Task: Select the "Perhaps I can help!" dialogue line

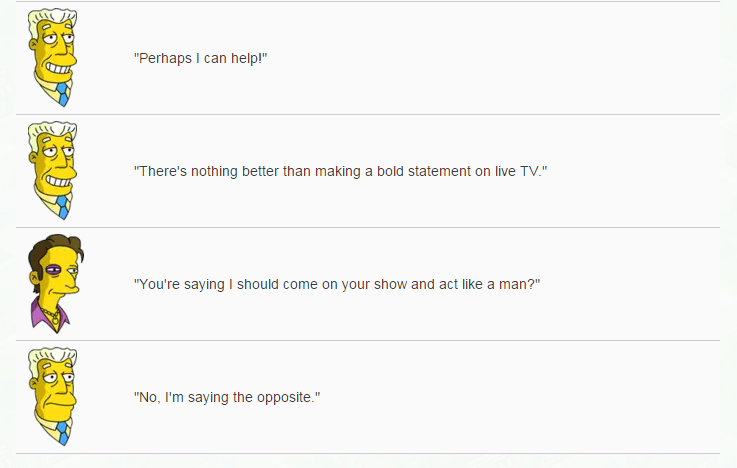Action: 201,58
